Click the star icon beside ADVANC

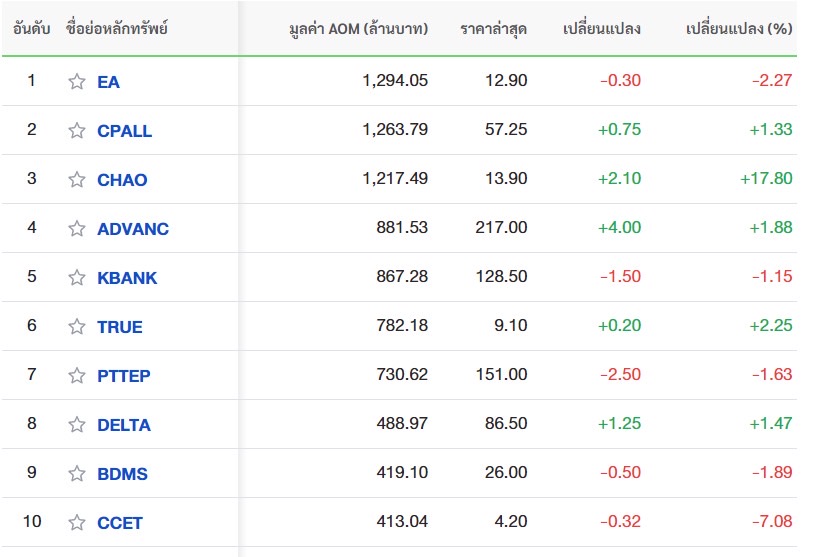[x=77, y=228]
